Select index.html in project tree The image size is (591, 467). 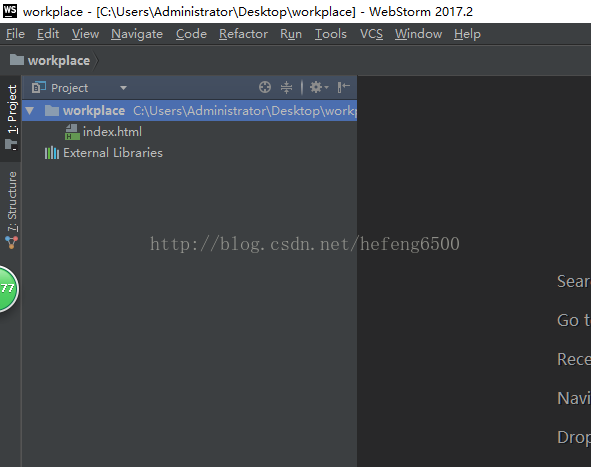112,132
